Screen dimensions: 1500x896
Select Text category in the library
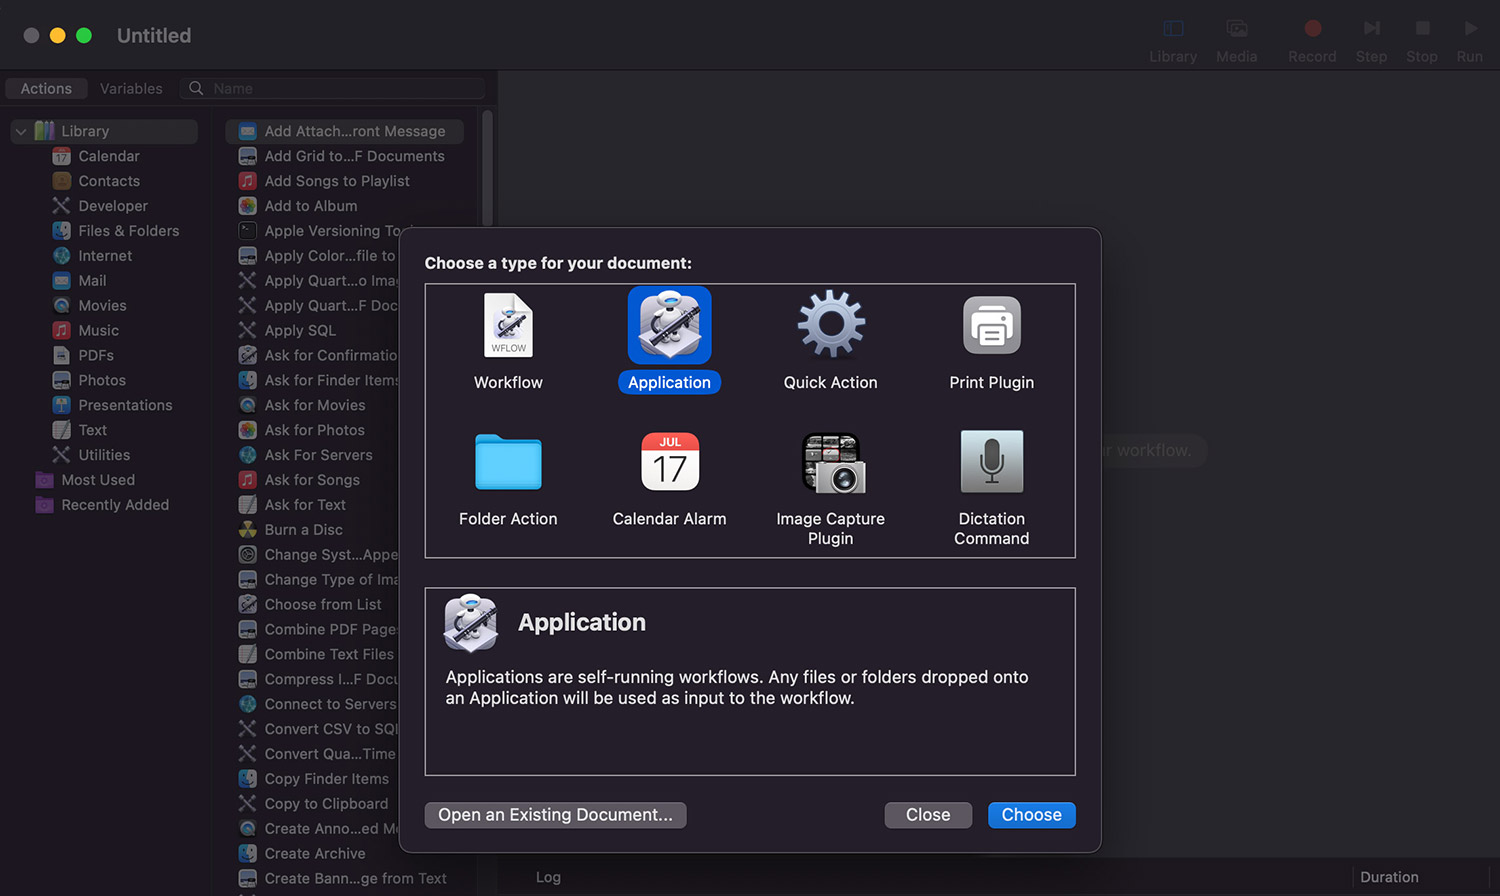pos(93,430)
